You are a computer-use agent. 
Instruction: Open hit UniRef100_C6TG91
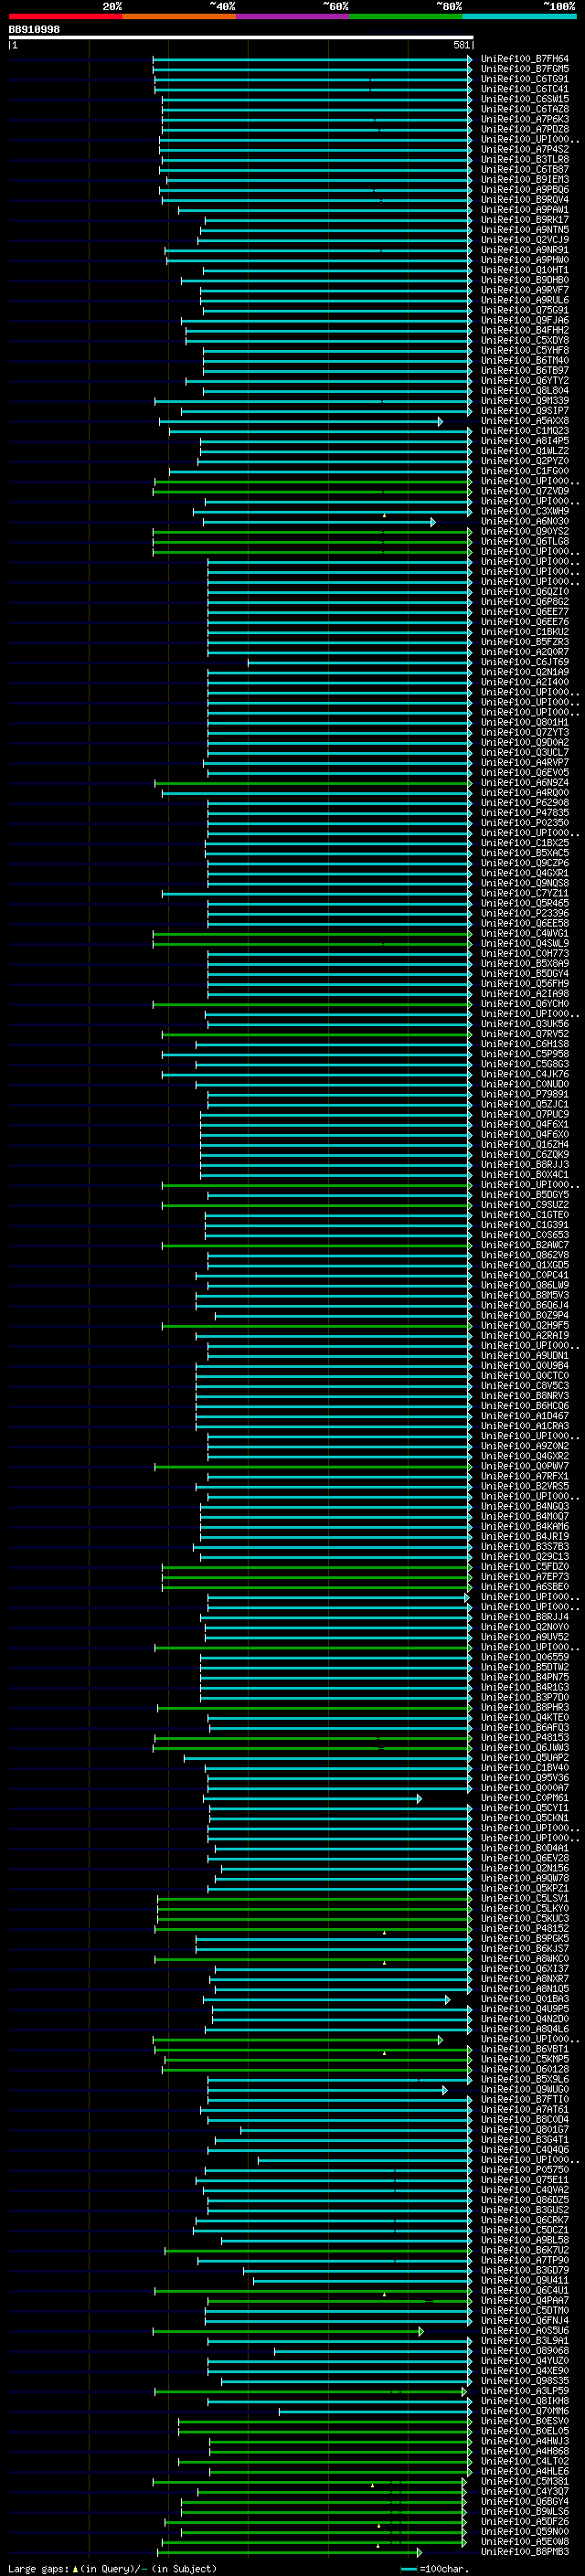tap(524, 79)
